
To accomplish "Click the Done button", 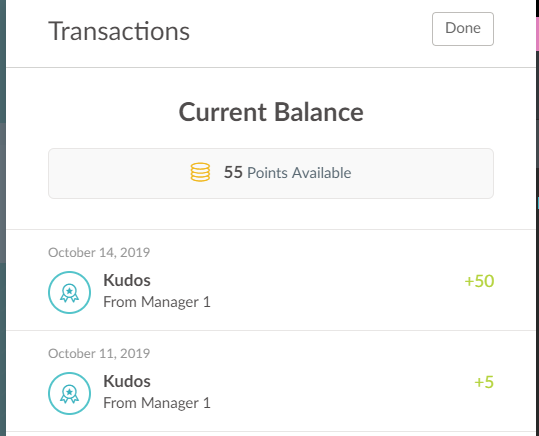I will [x=463, y=29].
